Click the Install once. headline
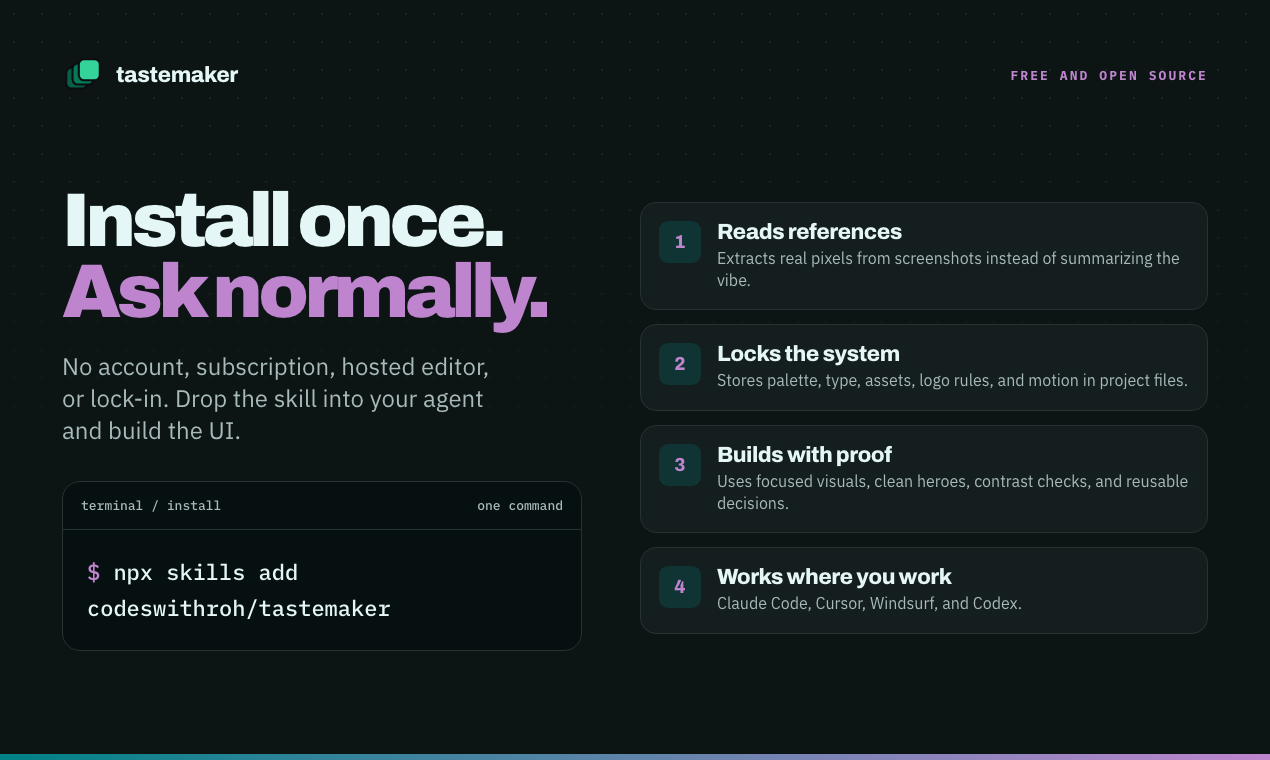This screenshot has height=760, width=1270. (284, 220)
